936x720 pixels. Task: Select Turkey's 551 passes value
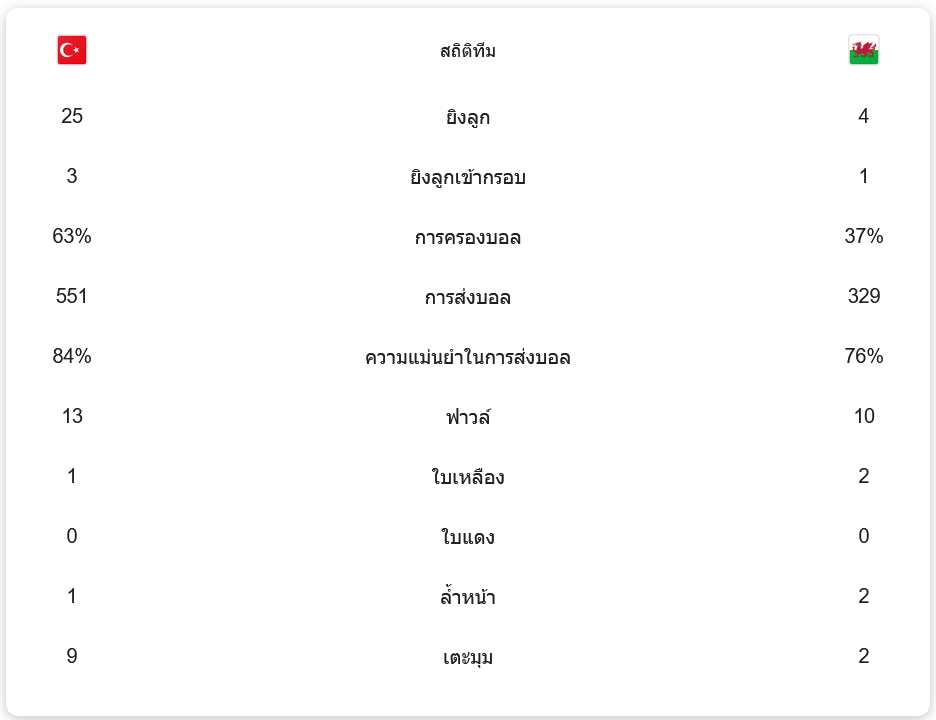tap(72, 296)
